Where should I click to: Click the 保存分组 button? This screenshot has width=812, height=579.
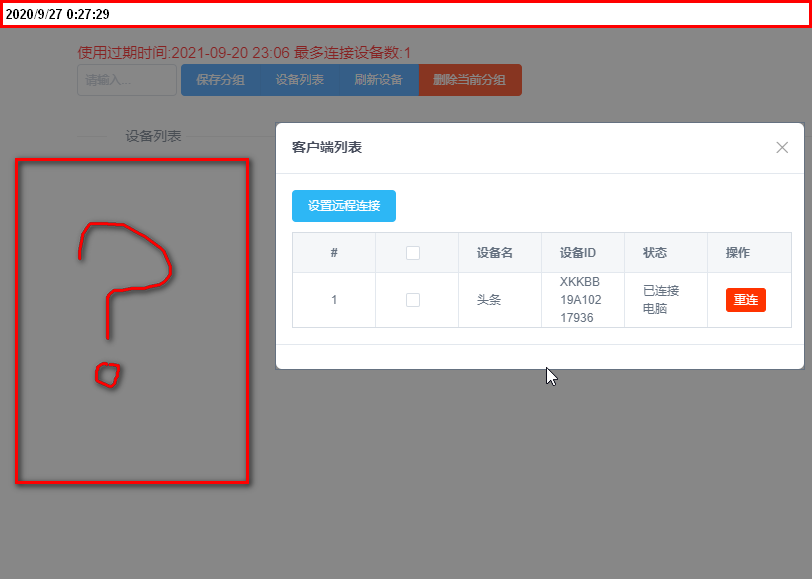tap(221, 80)
